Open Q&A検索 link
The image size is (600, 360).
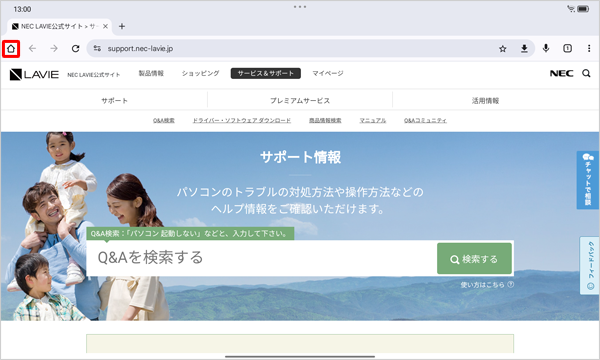(x=164, y=121)
